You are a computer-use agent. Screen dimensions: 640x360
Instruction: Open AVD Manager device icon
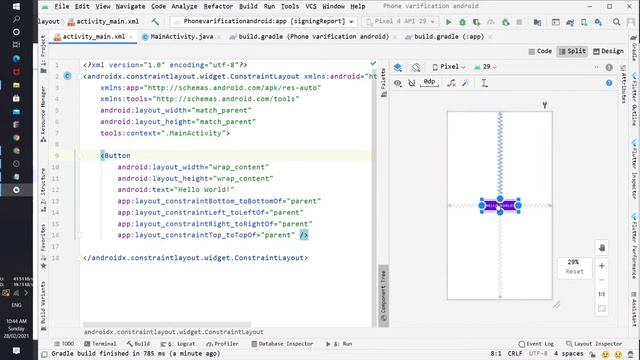584,22
